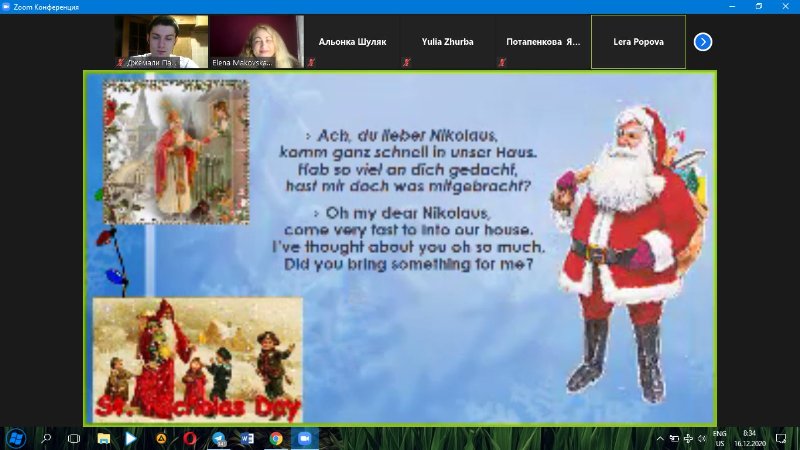Open File Explorer from the taskbar

click(x=104, y=438)
